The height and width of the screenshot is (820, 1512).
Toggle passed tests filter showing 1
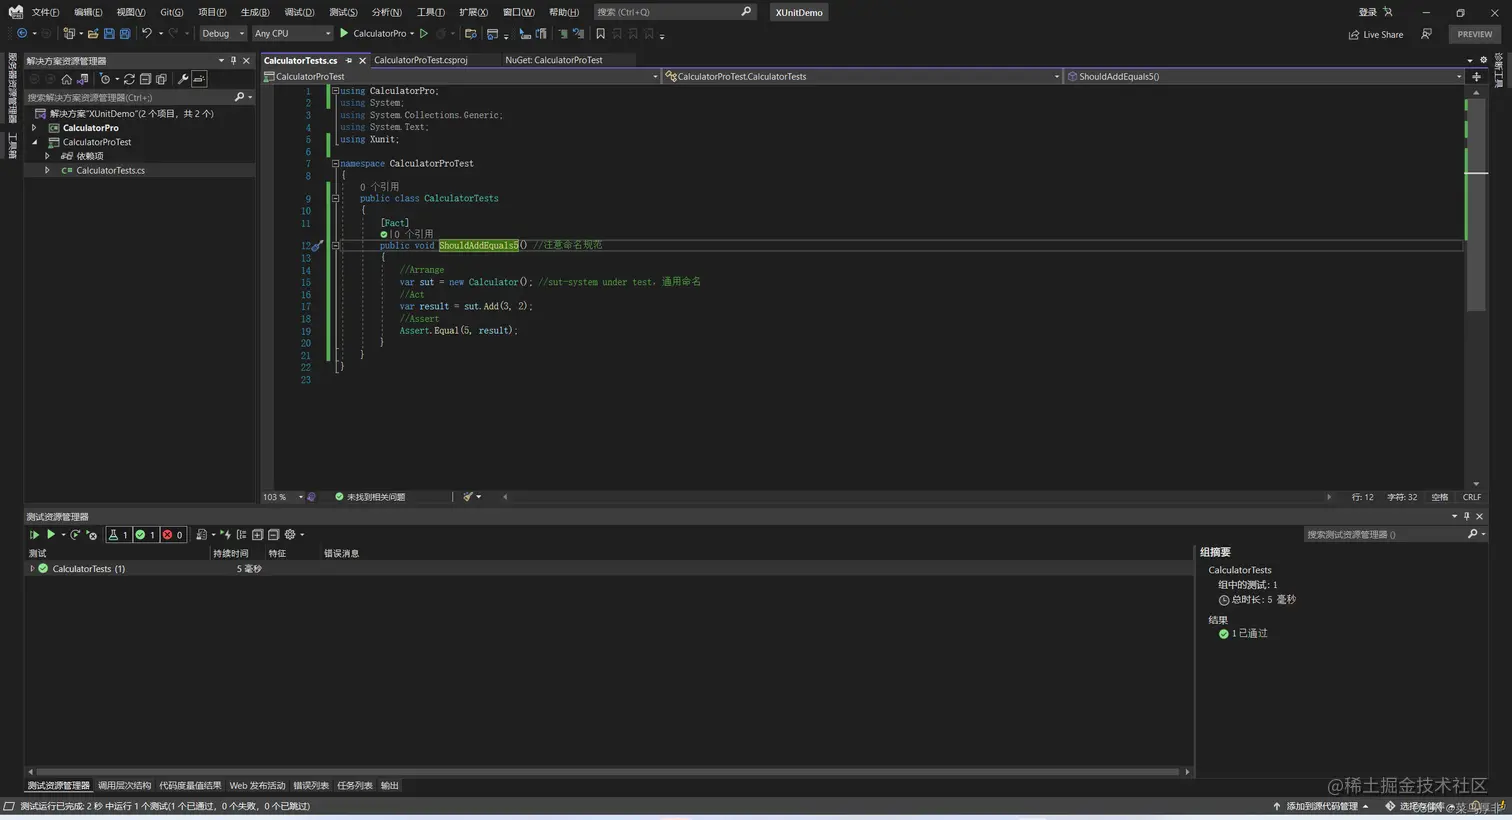pos(146,535)
